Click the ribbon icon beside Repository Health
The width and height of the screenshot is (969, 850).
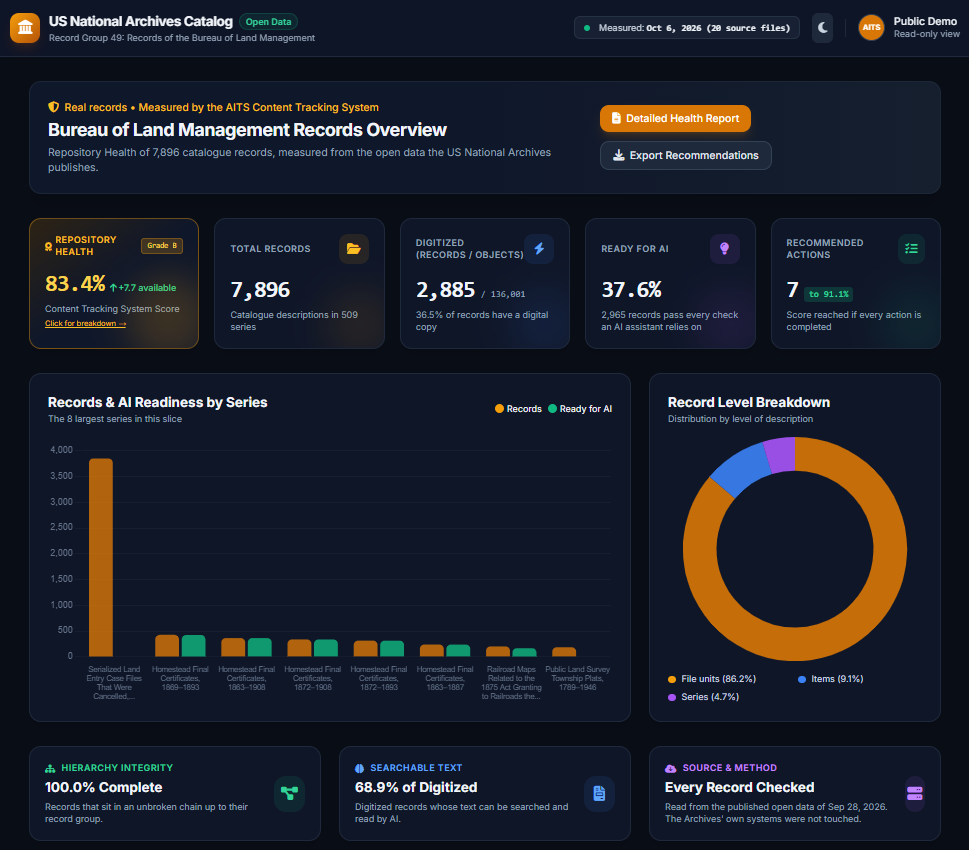point(48,246)
